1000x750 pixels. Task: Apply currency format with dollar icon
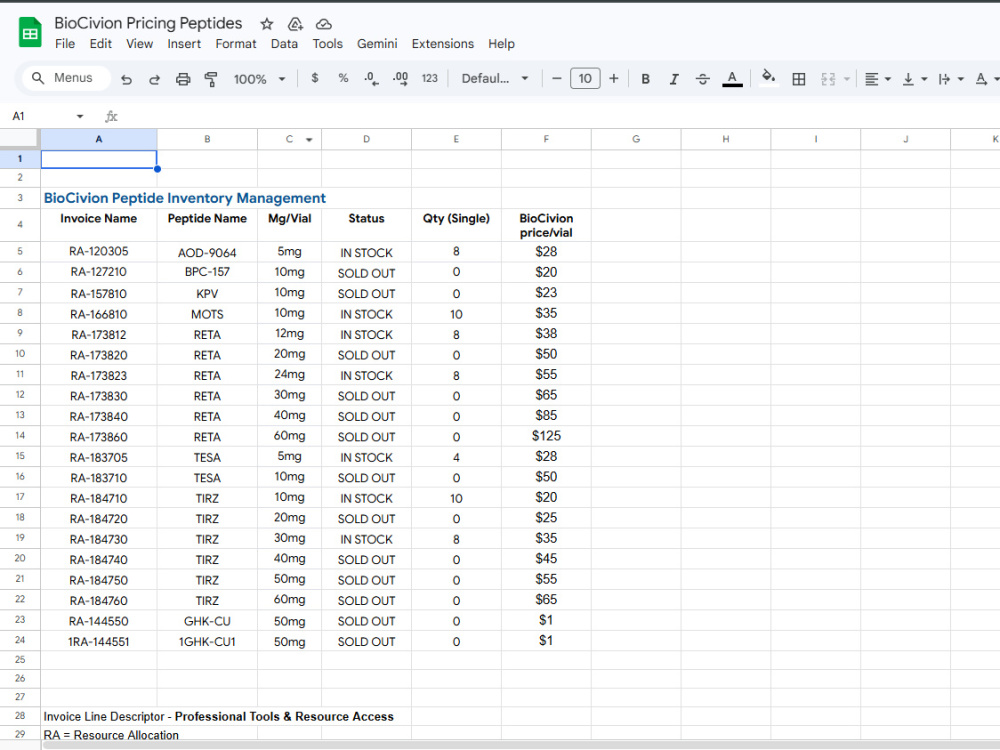(x=314, y=78)
